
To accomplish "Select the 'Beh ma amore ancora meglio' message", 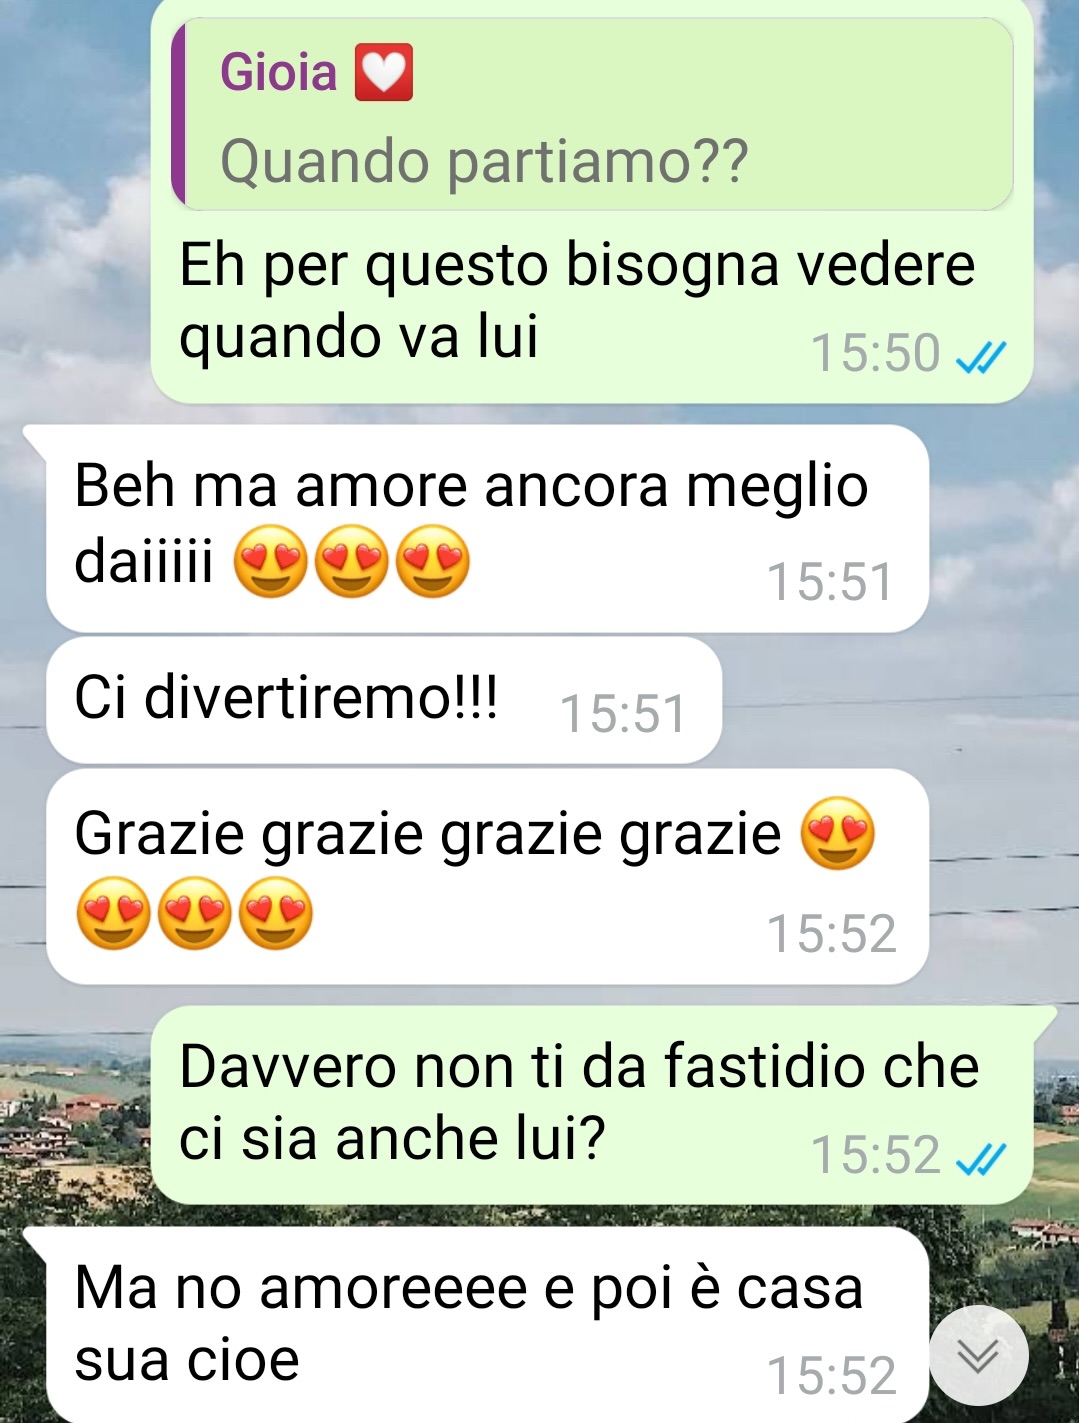I will coord(488,529).
